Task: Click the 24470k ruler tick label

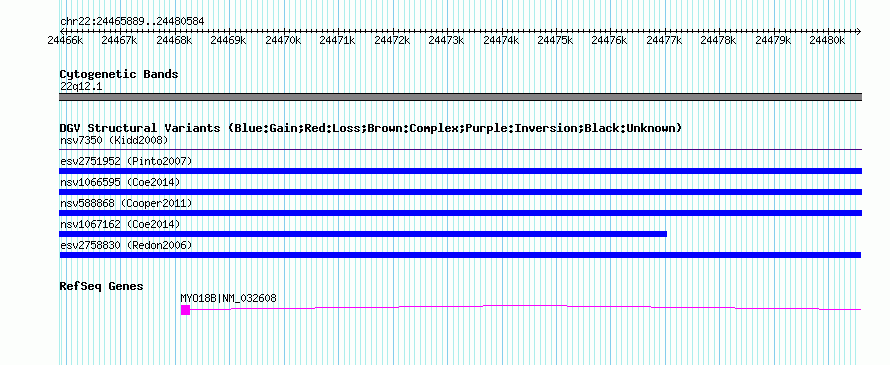Action: click(283, 40)
